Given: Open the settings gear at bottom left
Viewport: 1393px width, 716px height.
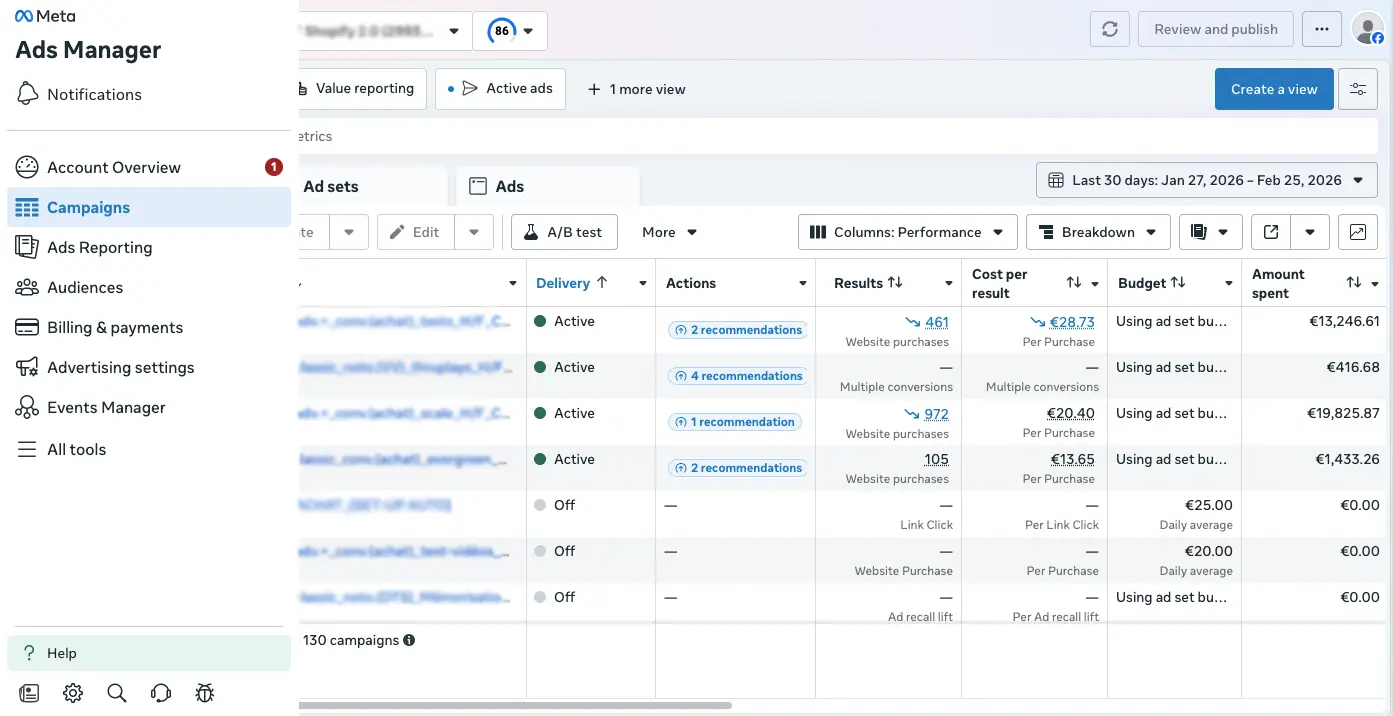Looking at the screenshot, I should coord(72,692).
